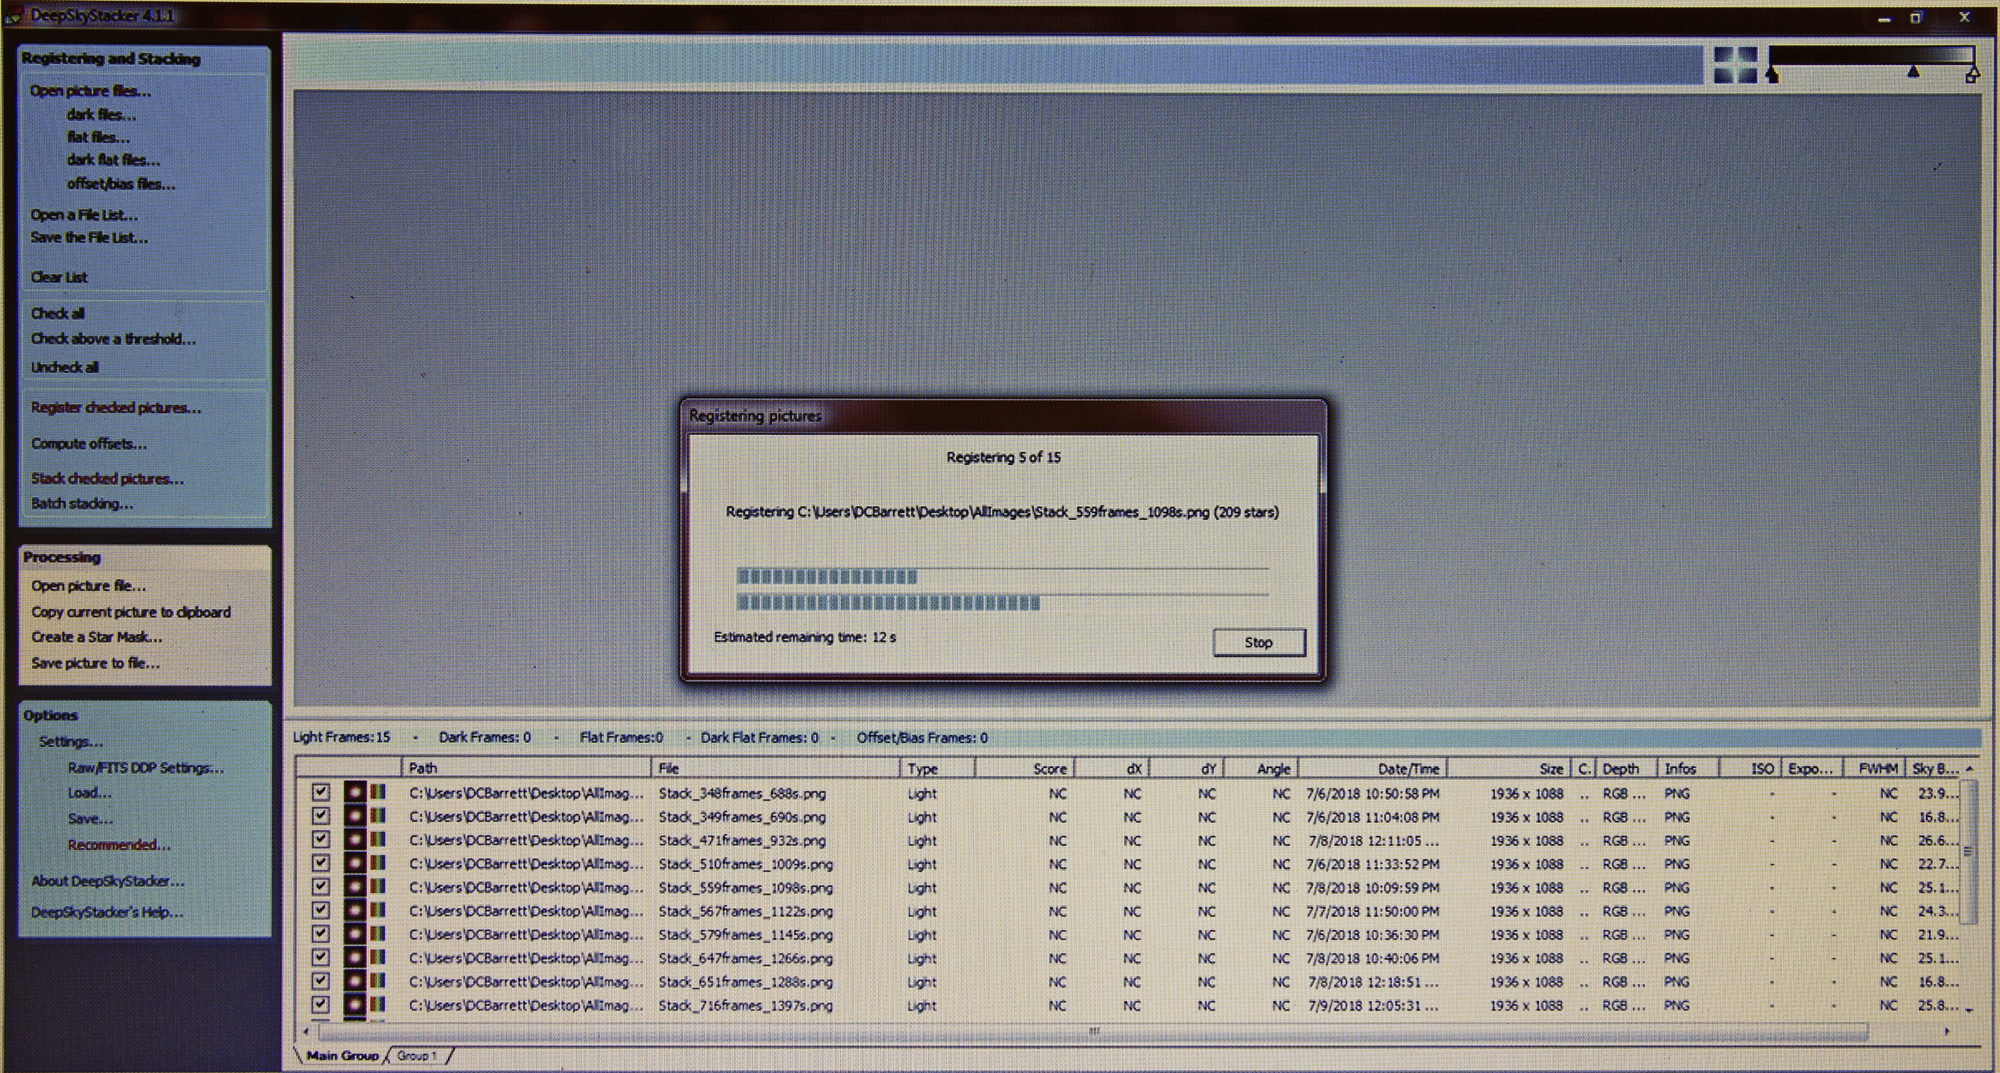The height and width of the screenshot is (1073, 2000).
Task: Uncheck the Stack_348frames_688s.png checkbox
Action: [x=320, y=792]
